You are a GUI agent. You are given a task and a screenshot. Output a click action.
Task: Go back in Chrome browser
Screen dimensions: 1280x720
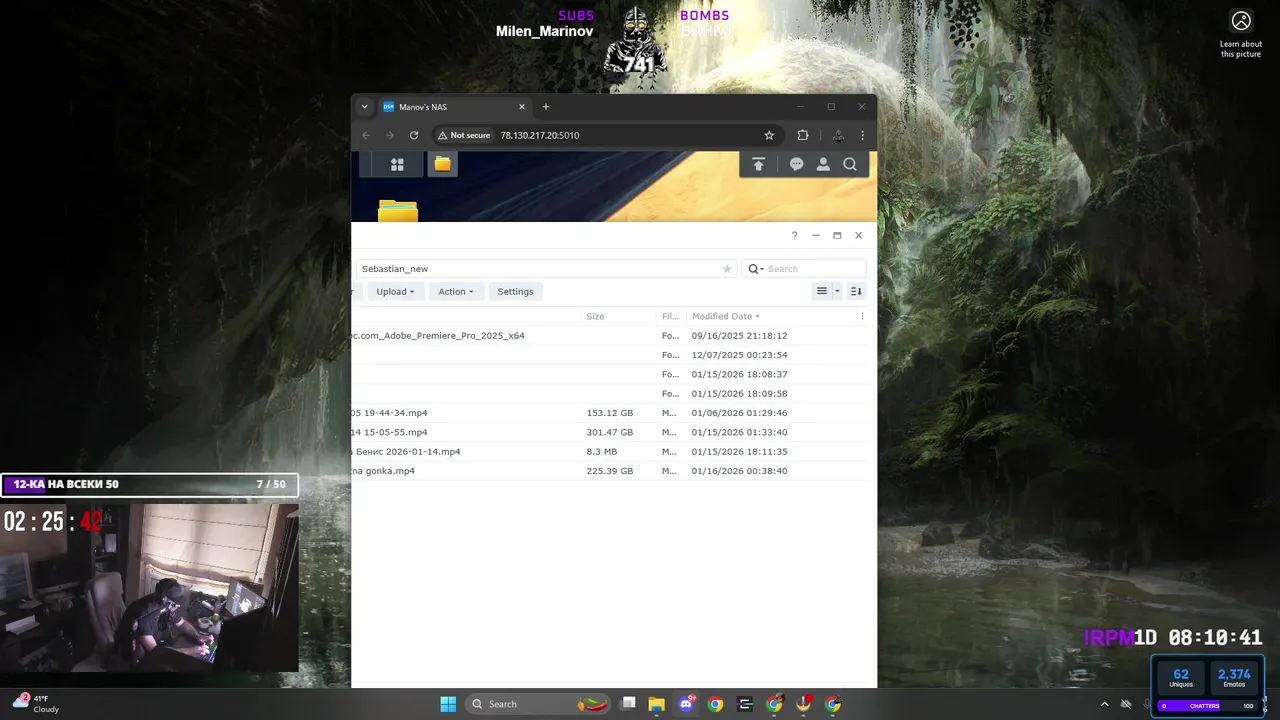(x=366, y=135)
